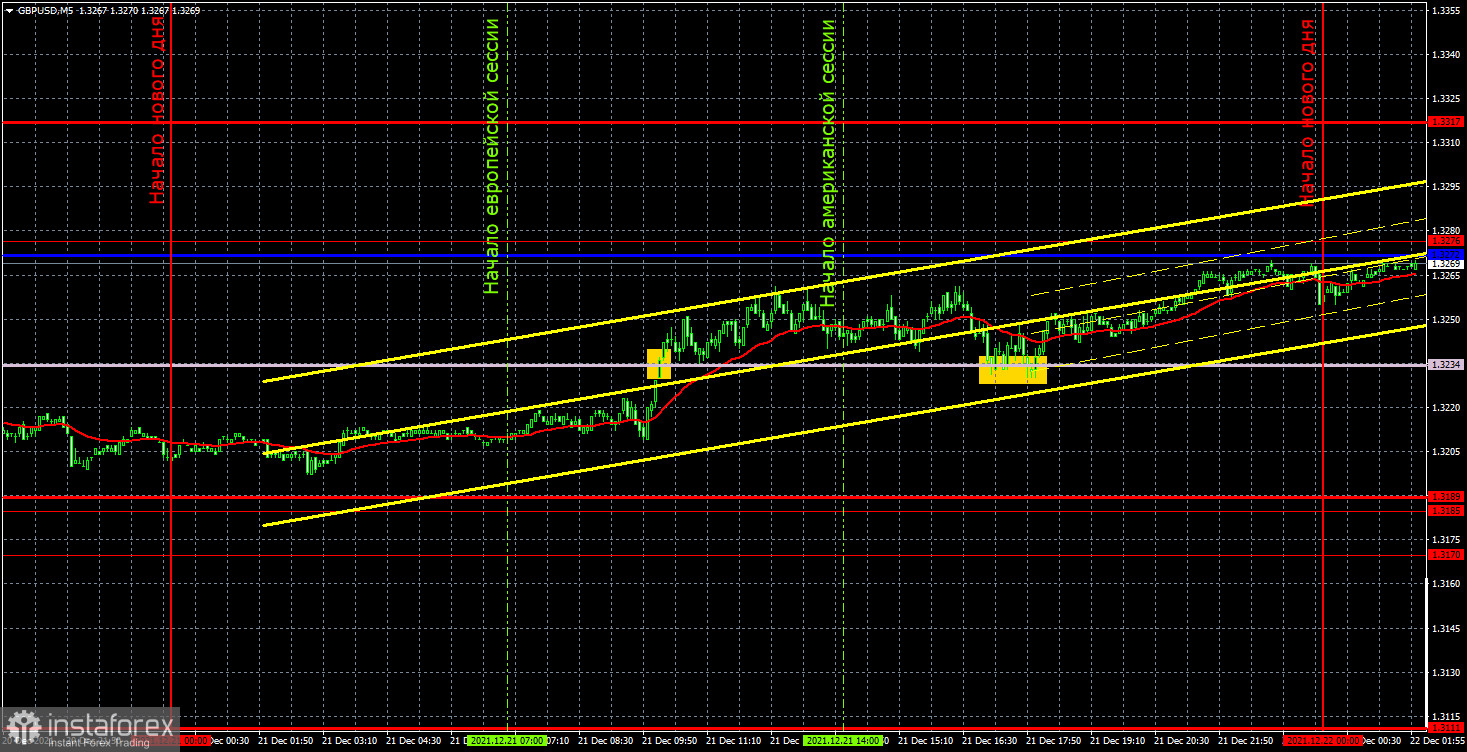Select the red 1.3170 level price label
Viewport: 1467px width, 752px height.
click(1446, 554)
